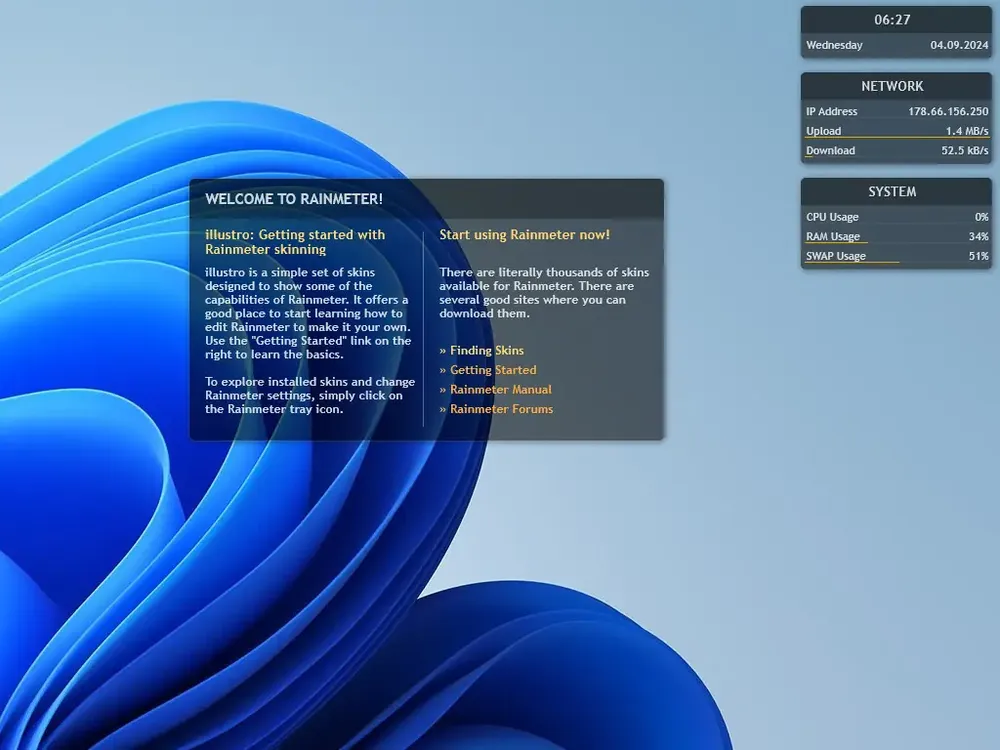
Task: Click the illustro description paragraph
Action: (307, 313)
